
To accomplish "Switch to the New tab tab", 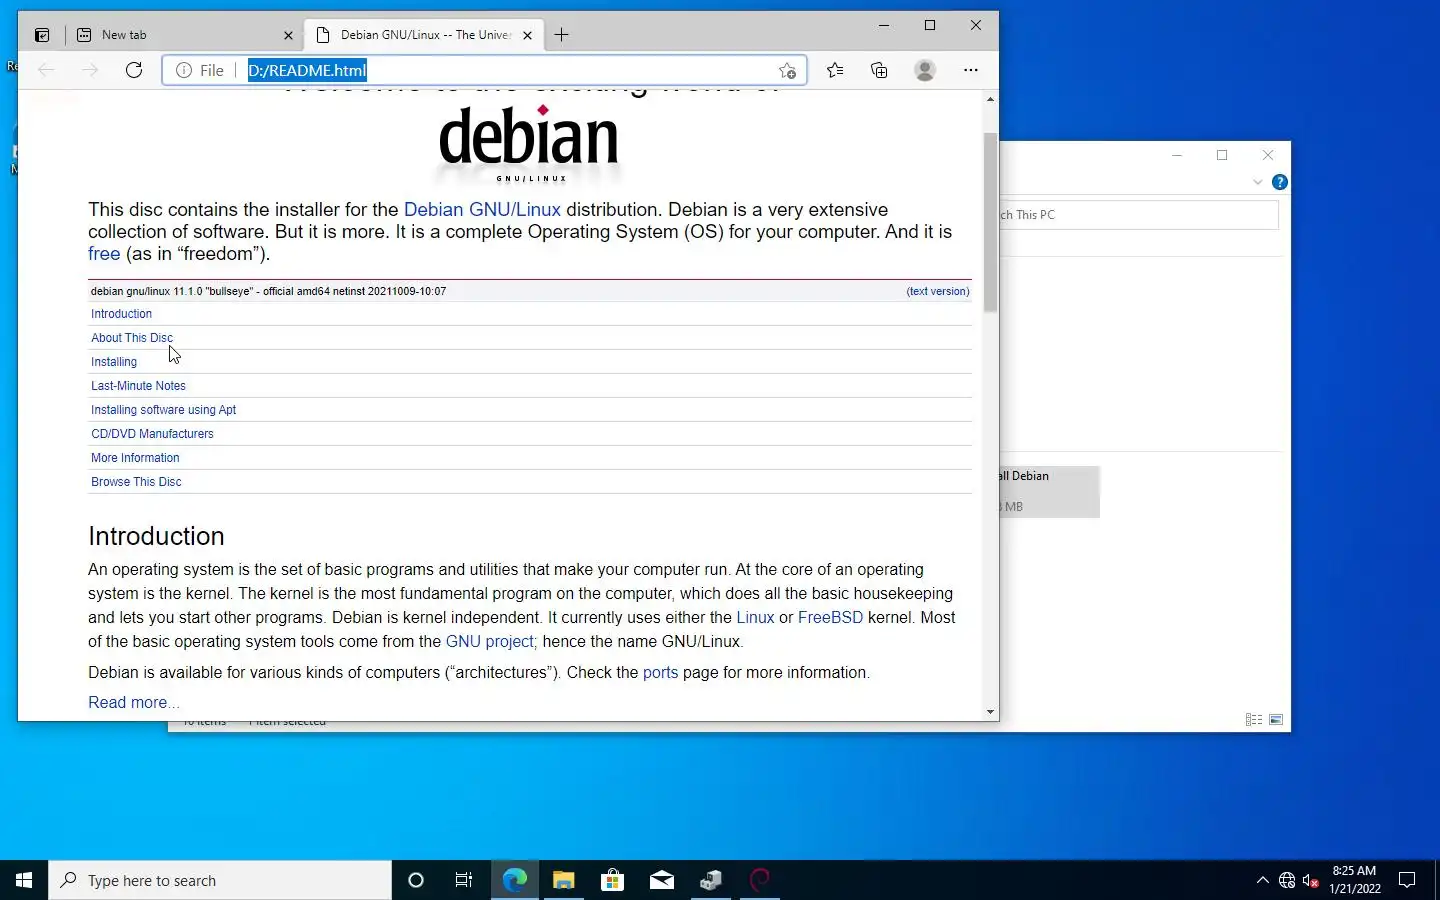I will click(185, 35).
